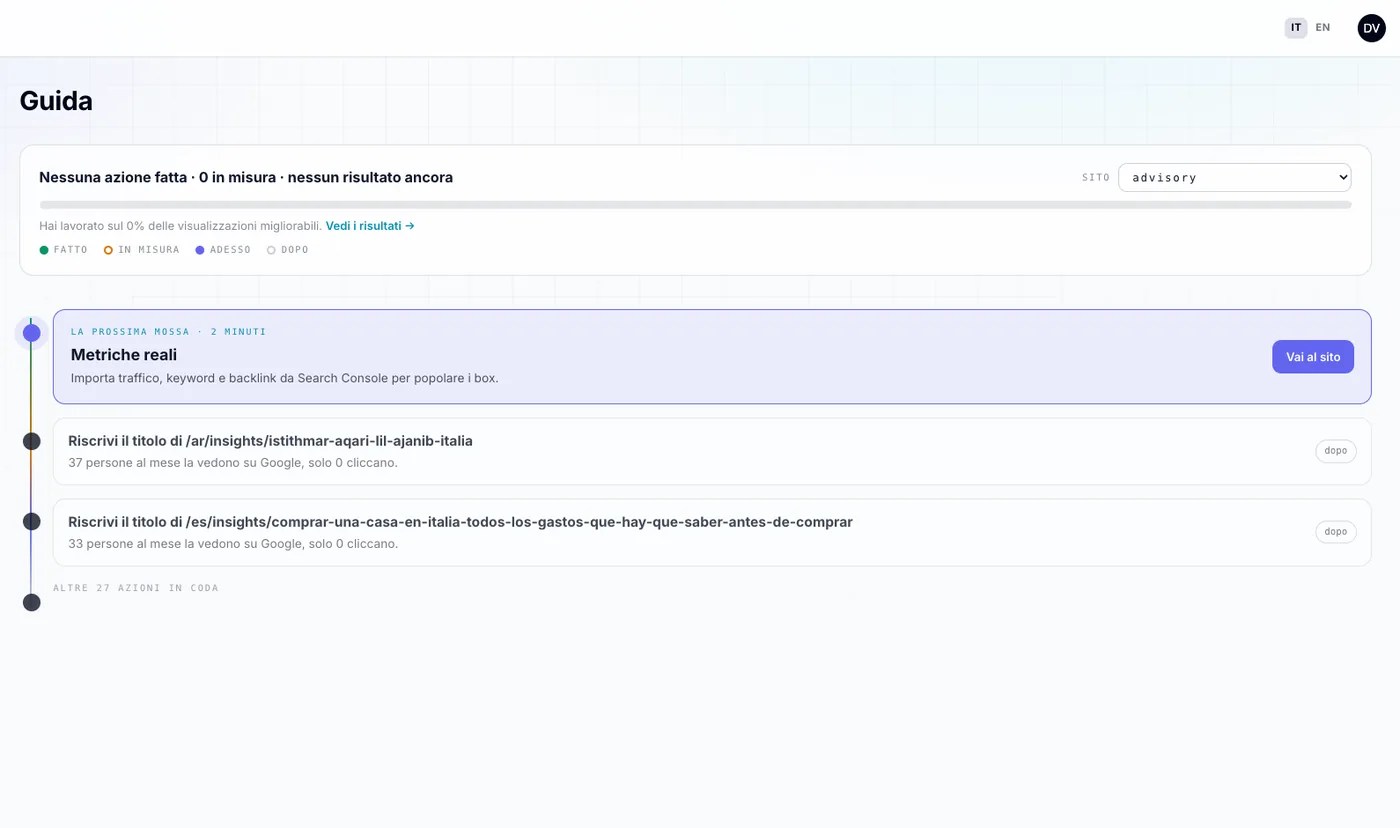This screenshot has height=828, width=1400.
Task: Select the timeline dot beside the /es/insights action
Action: pyautogui.click(x=32, y=522)
